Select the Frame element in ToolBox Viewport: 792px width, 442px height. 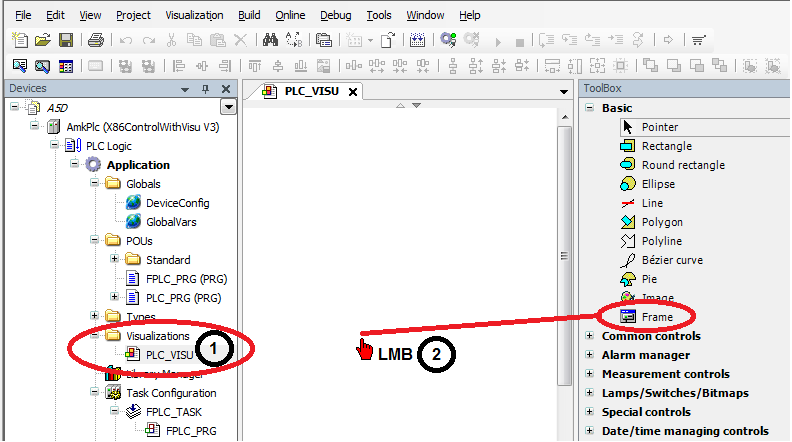click(x=656, y=317)
